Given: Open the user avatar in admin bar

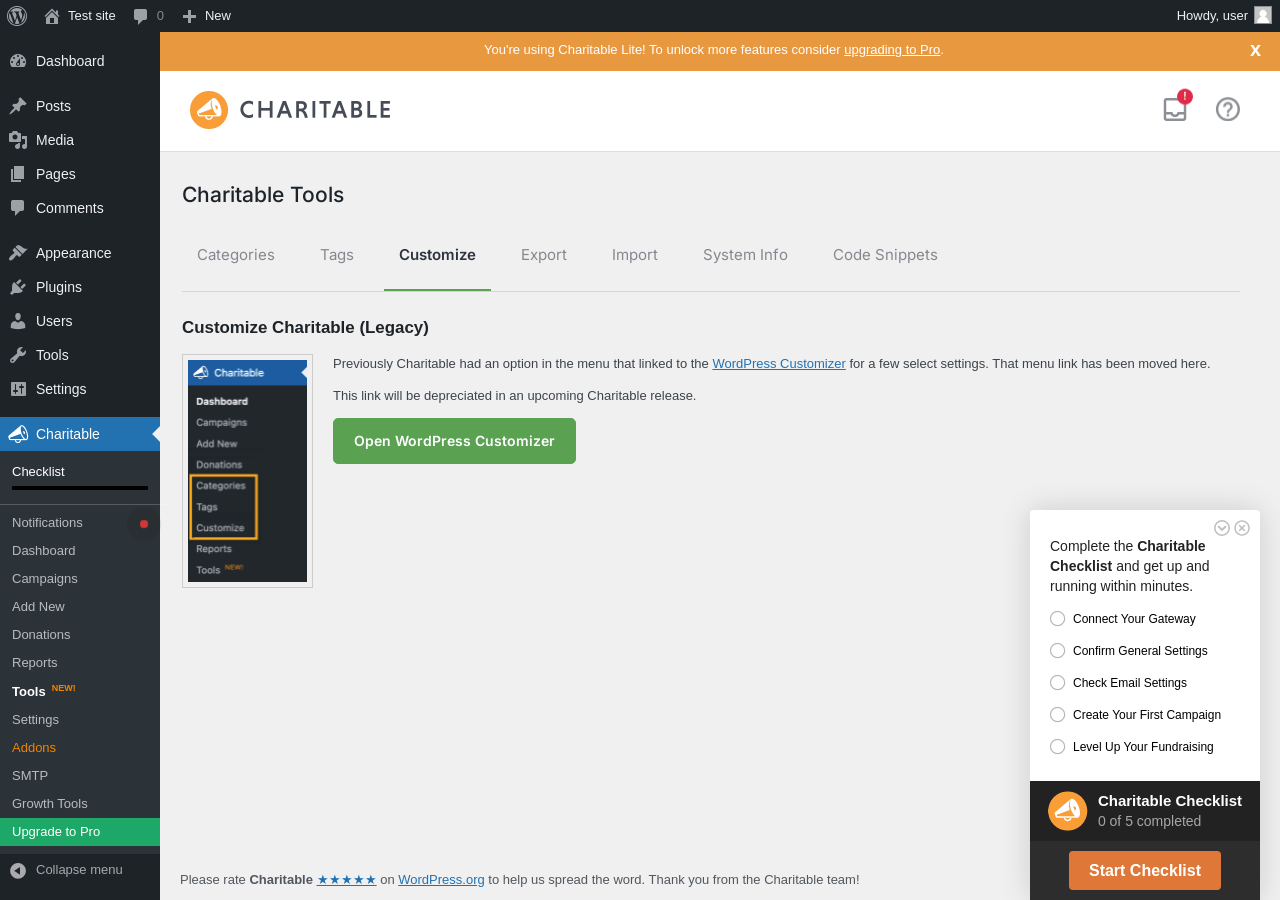Looking at the screenshot, I should click(x=1263, y=15).
